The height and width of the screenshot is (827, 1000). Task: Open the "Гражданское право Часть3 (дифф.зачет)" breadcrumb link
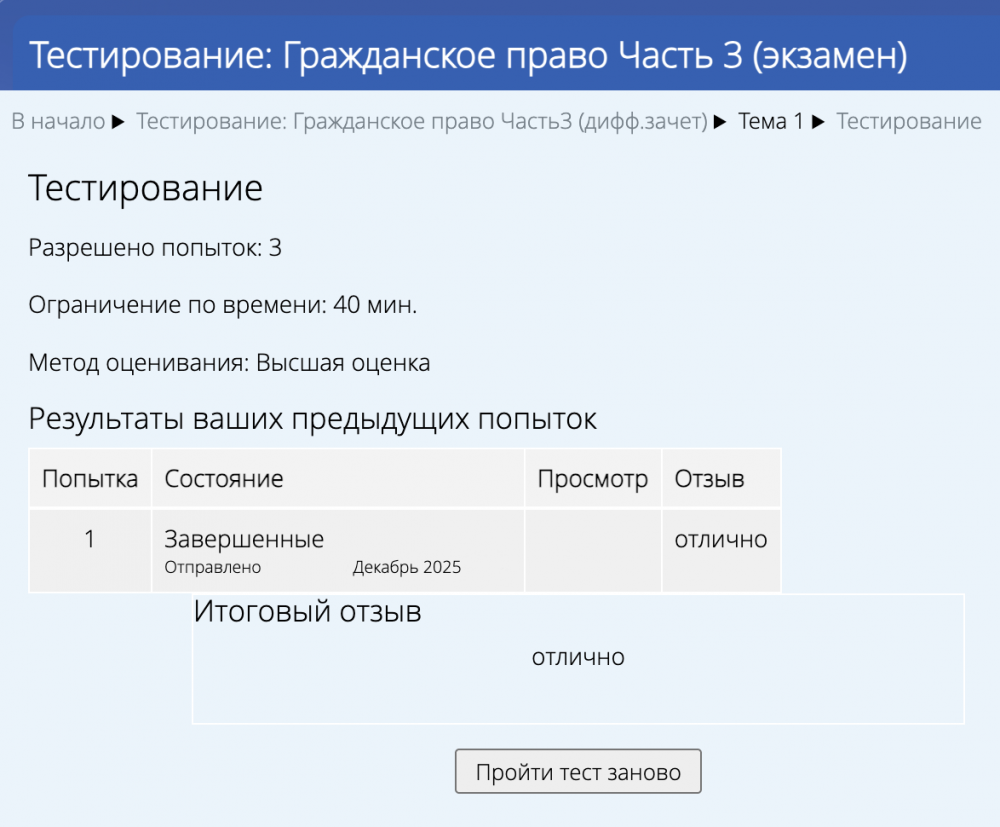pyautogui.click(x=422, y=122)
